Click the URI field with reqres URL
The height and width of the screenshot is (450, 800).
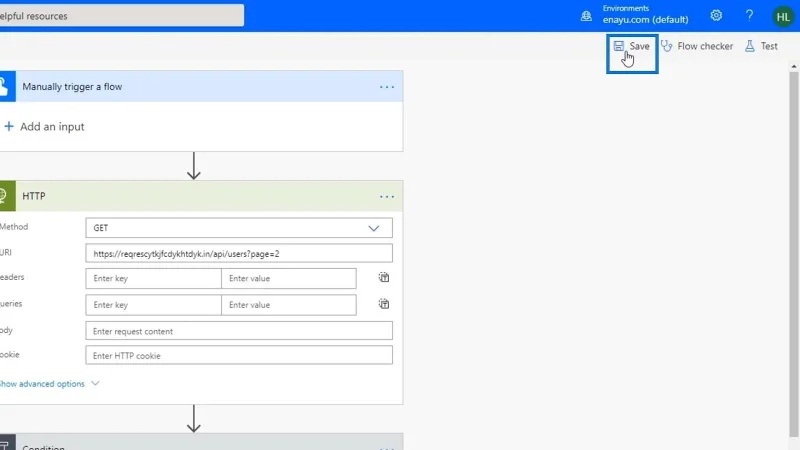point(239,254)
